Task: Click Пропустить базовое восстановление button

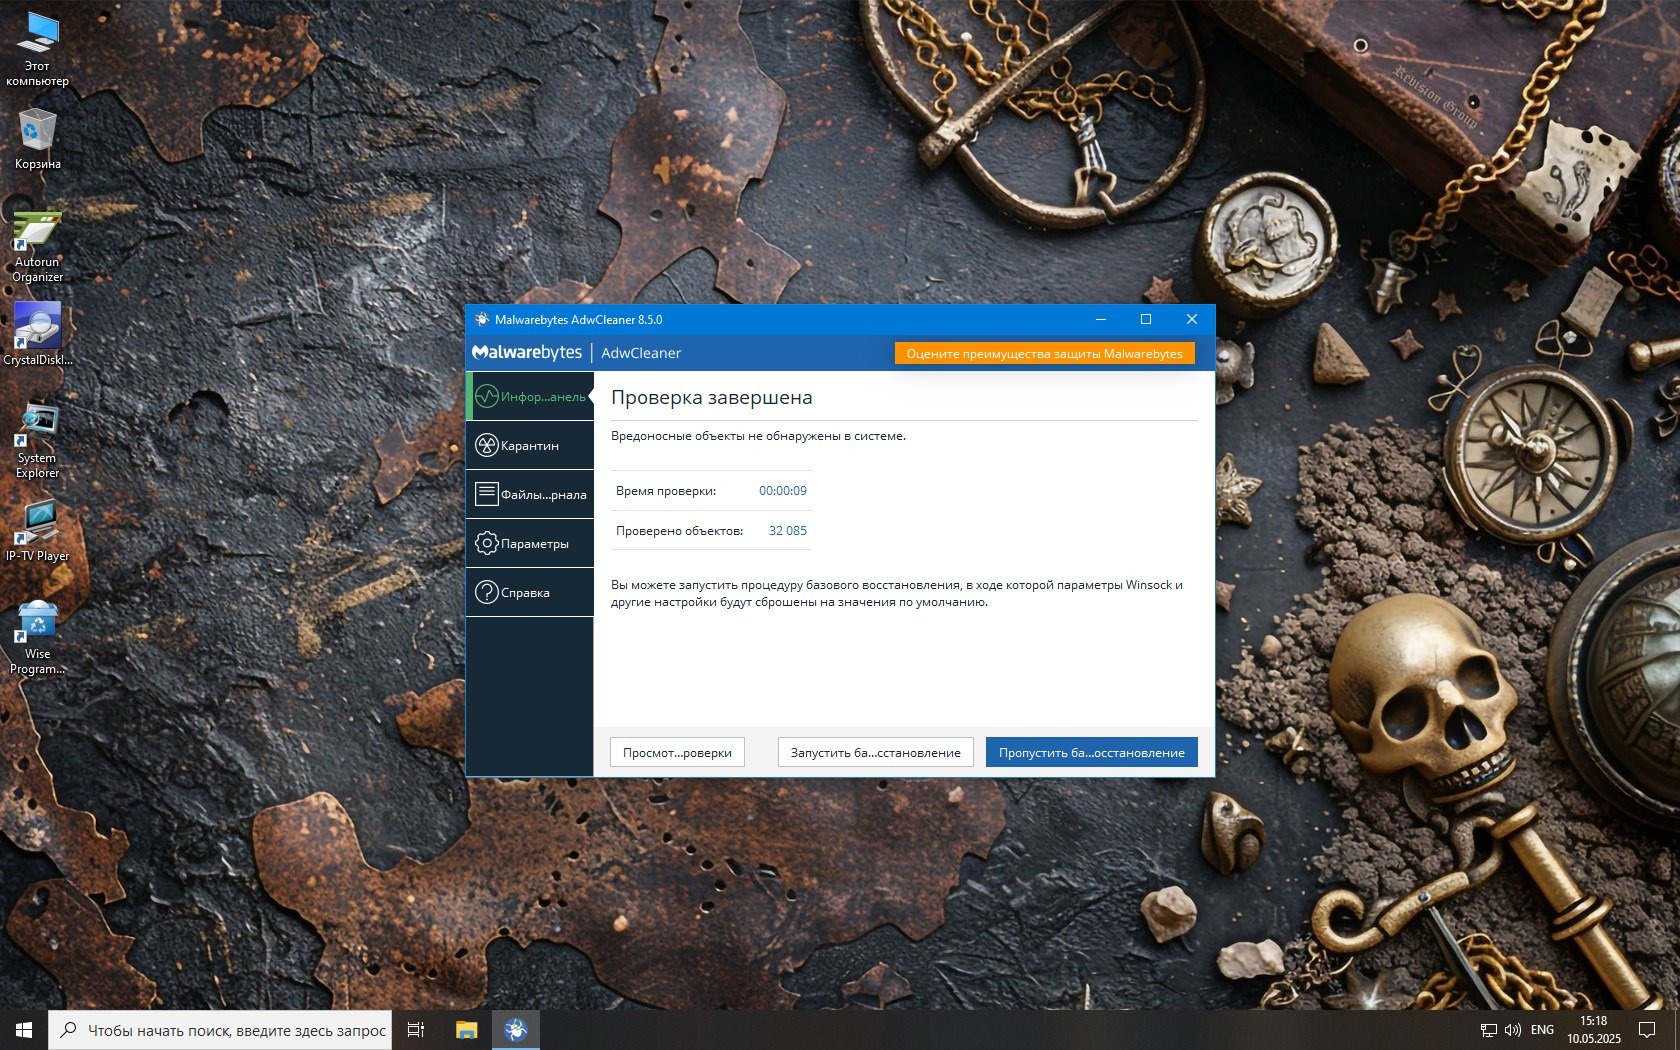Action: coord(1091,752)
